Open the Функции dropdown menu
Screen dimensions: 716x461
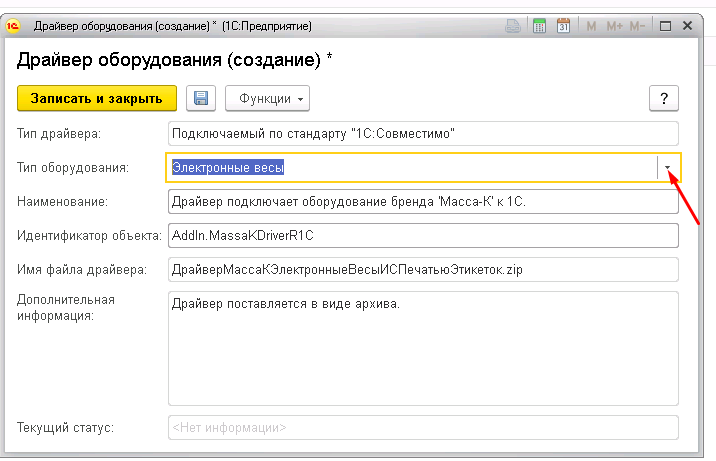click(268, 98)
